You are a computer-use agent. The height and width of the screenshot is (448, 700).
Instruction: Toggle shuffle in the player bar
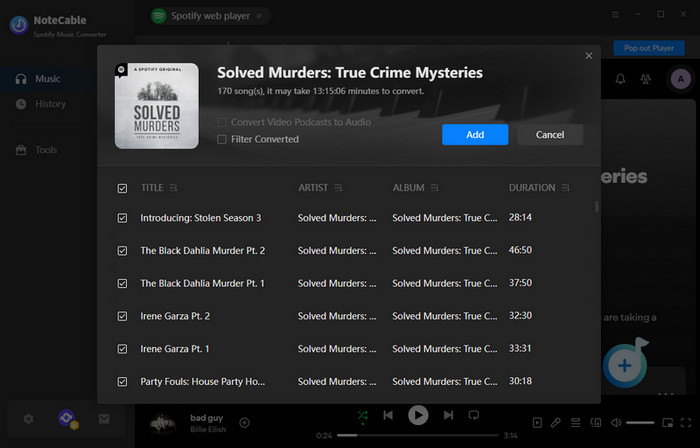pos(362,416)
